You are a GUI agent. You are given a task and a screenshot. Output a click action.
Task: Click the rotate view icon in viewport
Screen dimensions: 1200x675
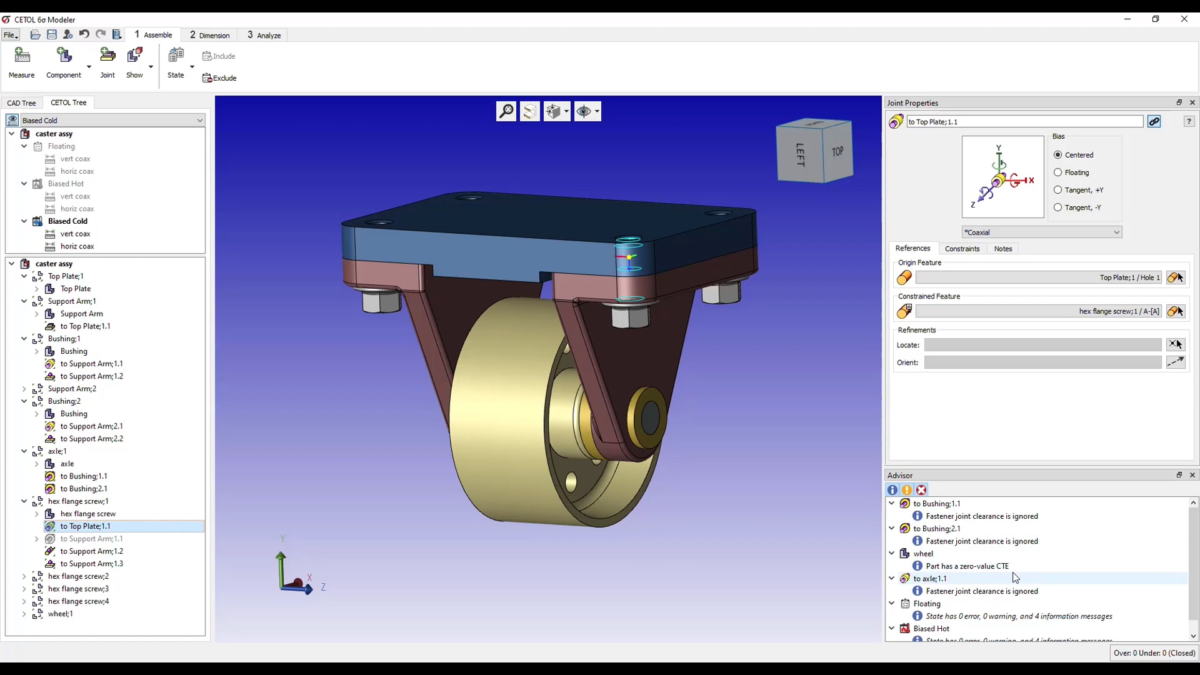[530, 111]
